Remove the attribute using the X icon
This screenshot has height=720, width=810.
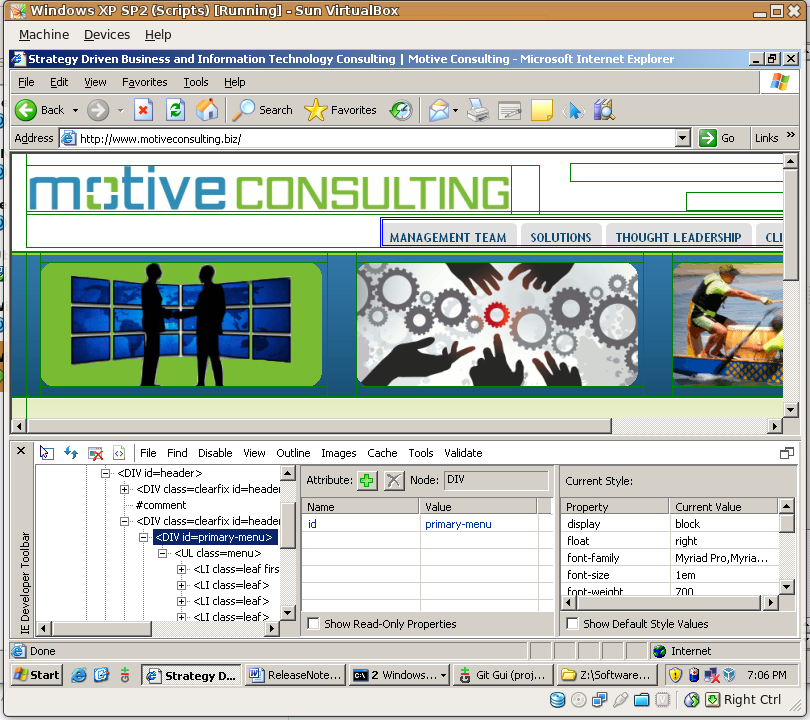point(395,481)
